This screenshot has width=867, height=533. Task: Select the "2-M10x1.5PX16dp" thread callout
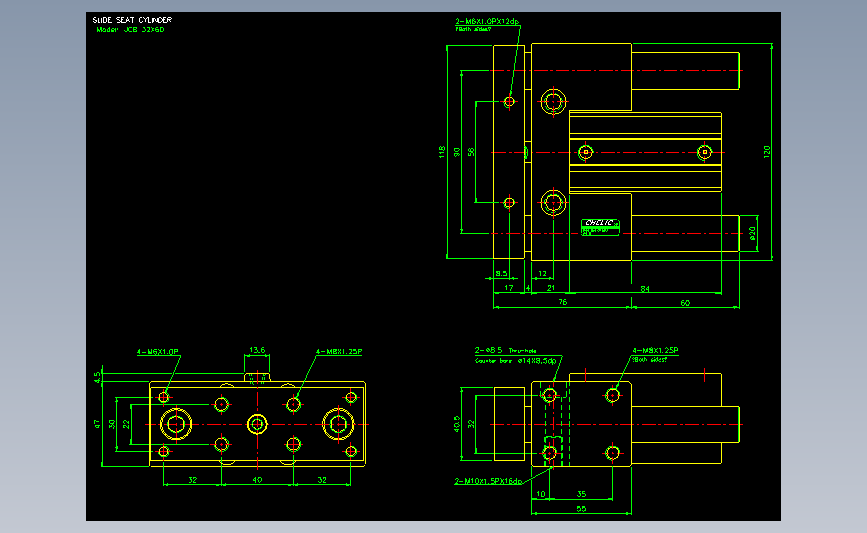[488, 481]
